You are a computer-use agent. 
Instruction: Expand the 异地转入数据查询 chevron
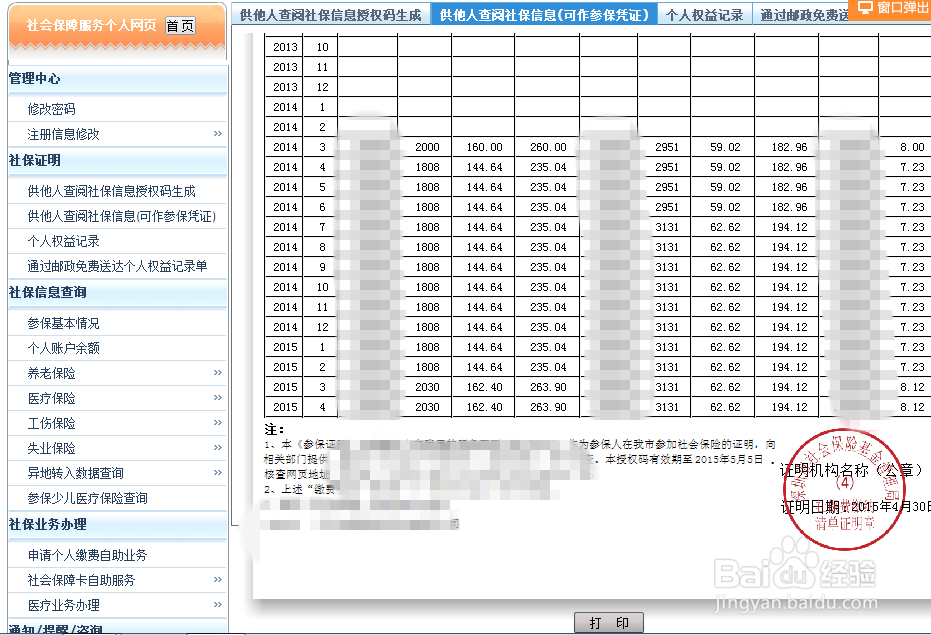click(x=217, y=472)
